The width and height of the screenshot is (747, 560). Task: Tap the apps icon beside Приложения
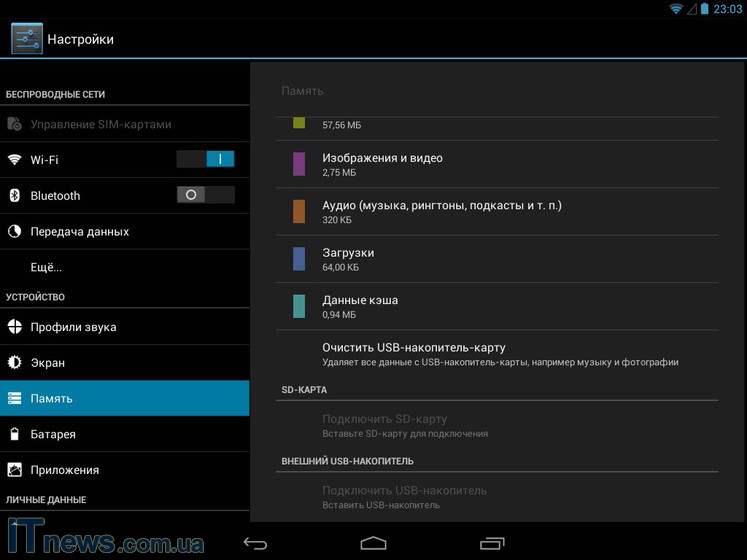15,470
